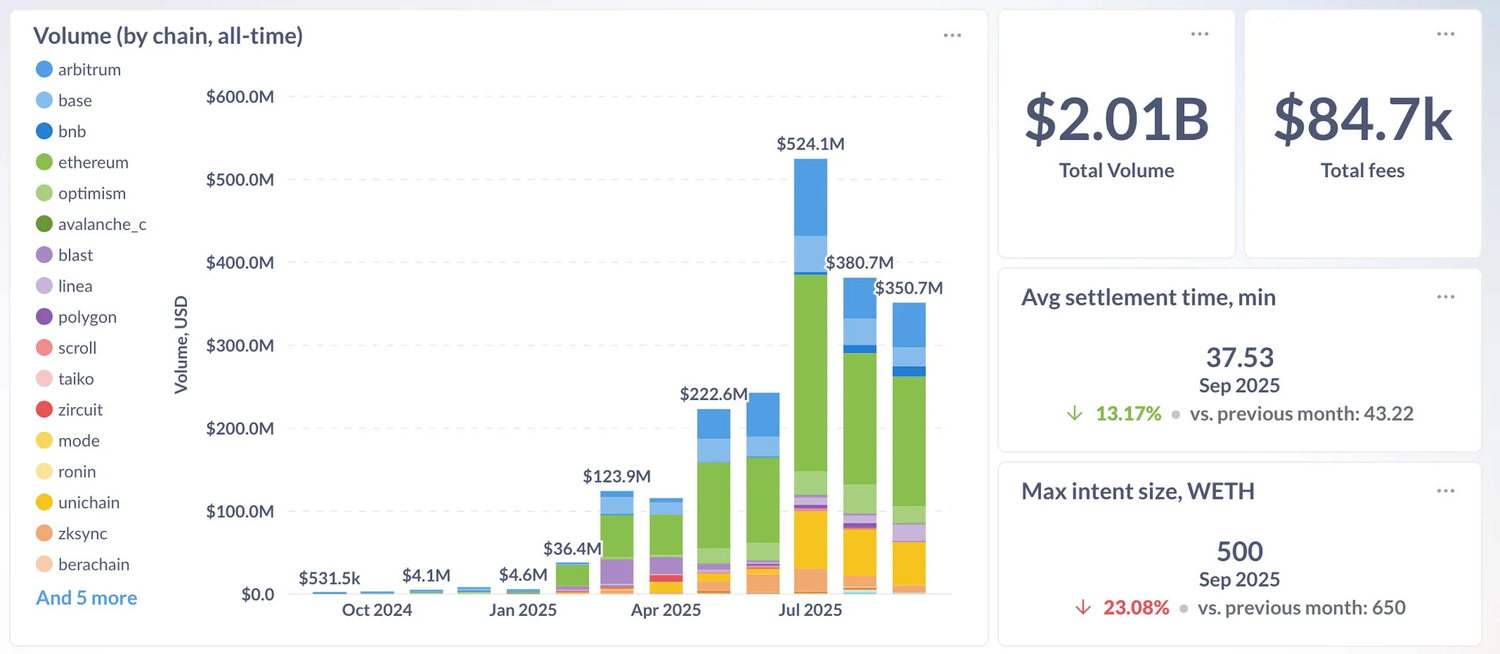Toggle the berachain legend entry
1500x654 pixels.
(x=93, y=565)
